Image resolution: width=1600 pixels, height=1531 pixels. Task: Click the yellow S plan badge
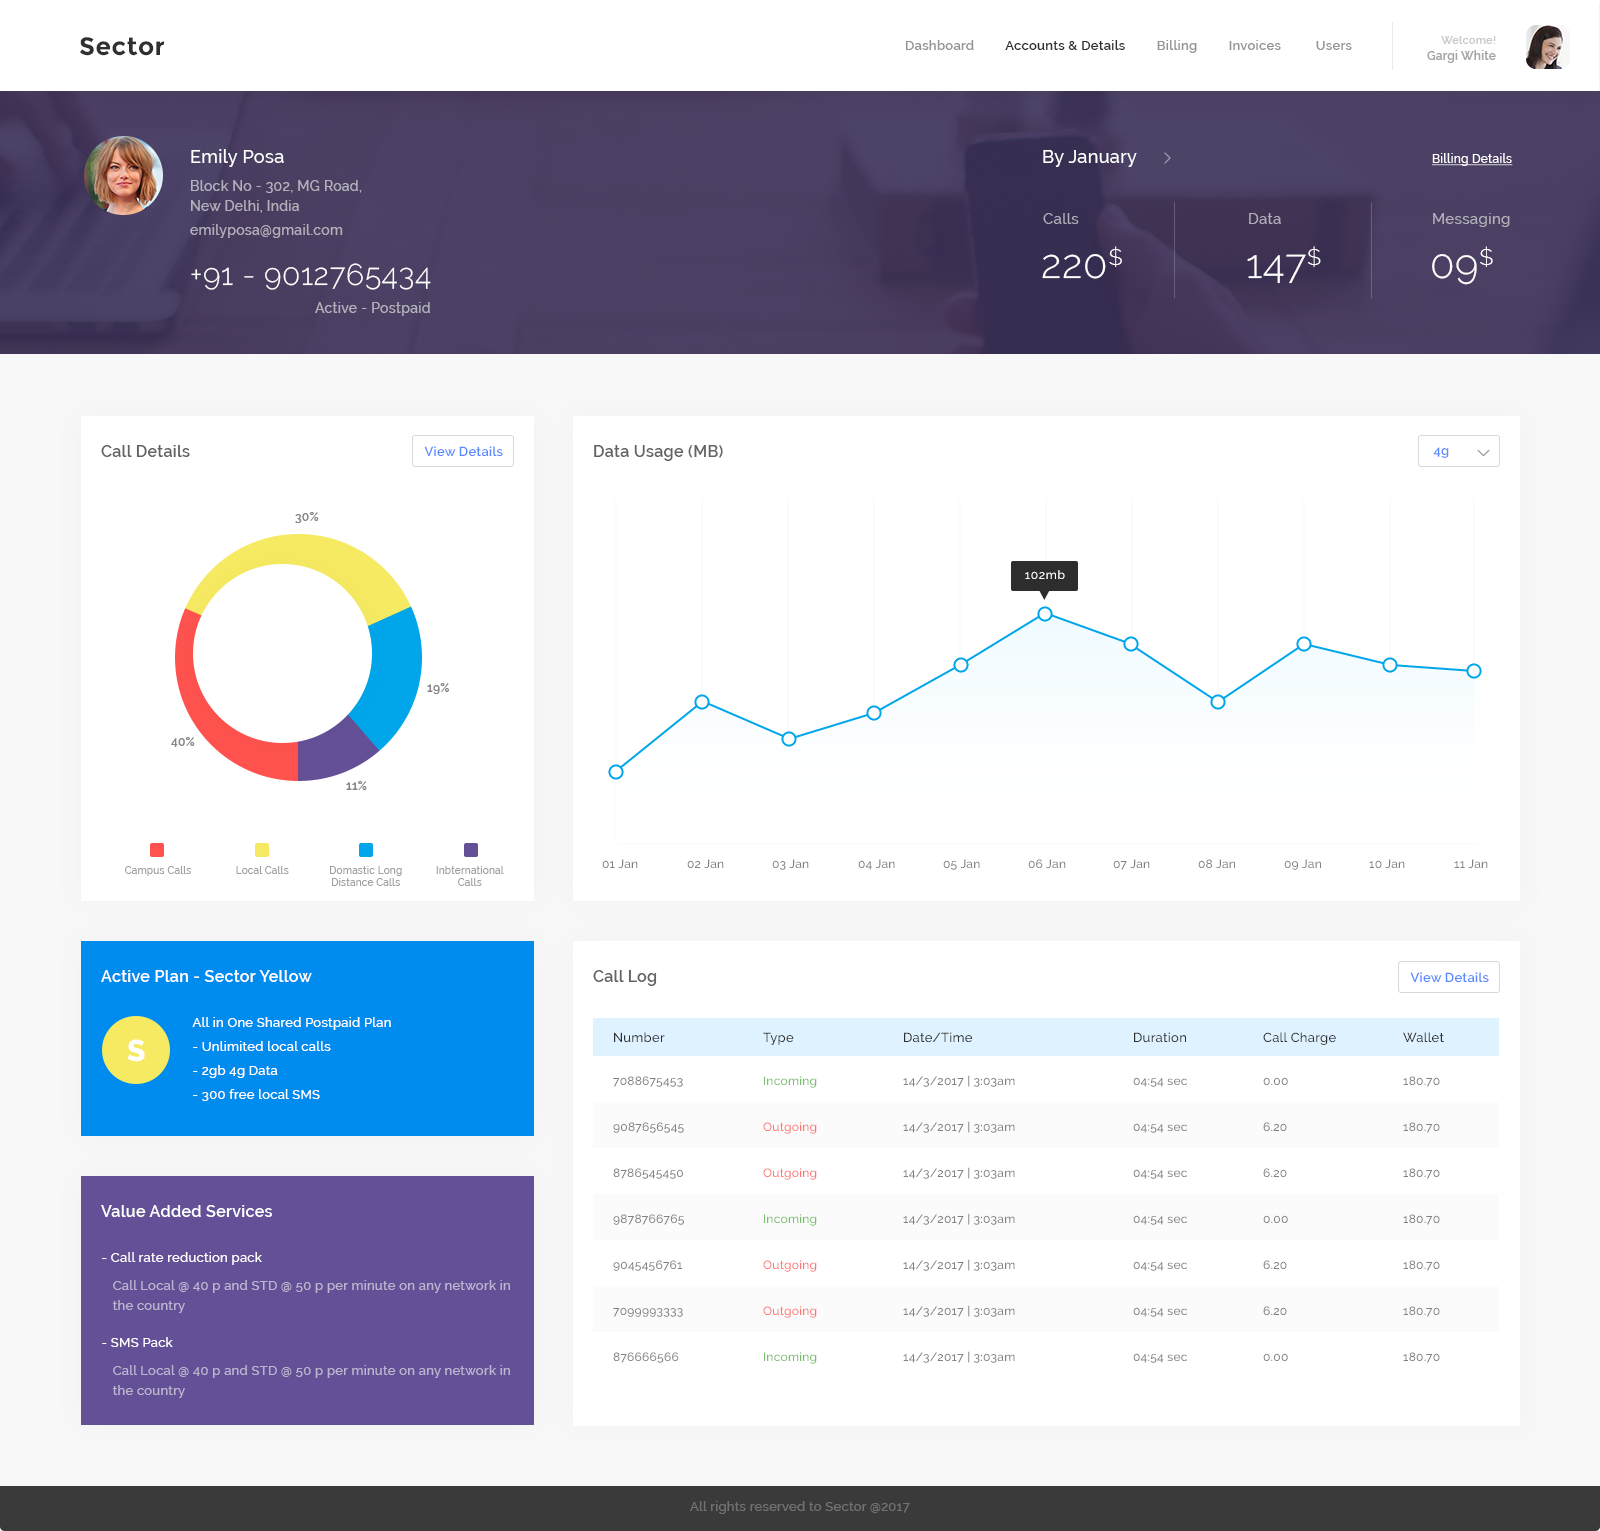pyautogui.click(x=136, y=1050)
